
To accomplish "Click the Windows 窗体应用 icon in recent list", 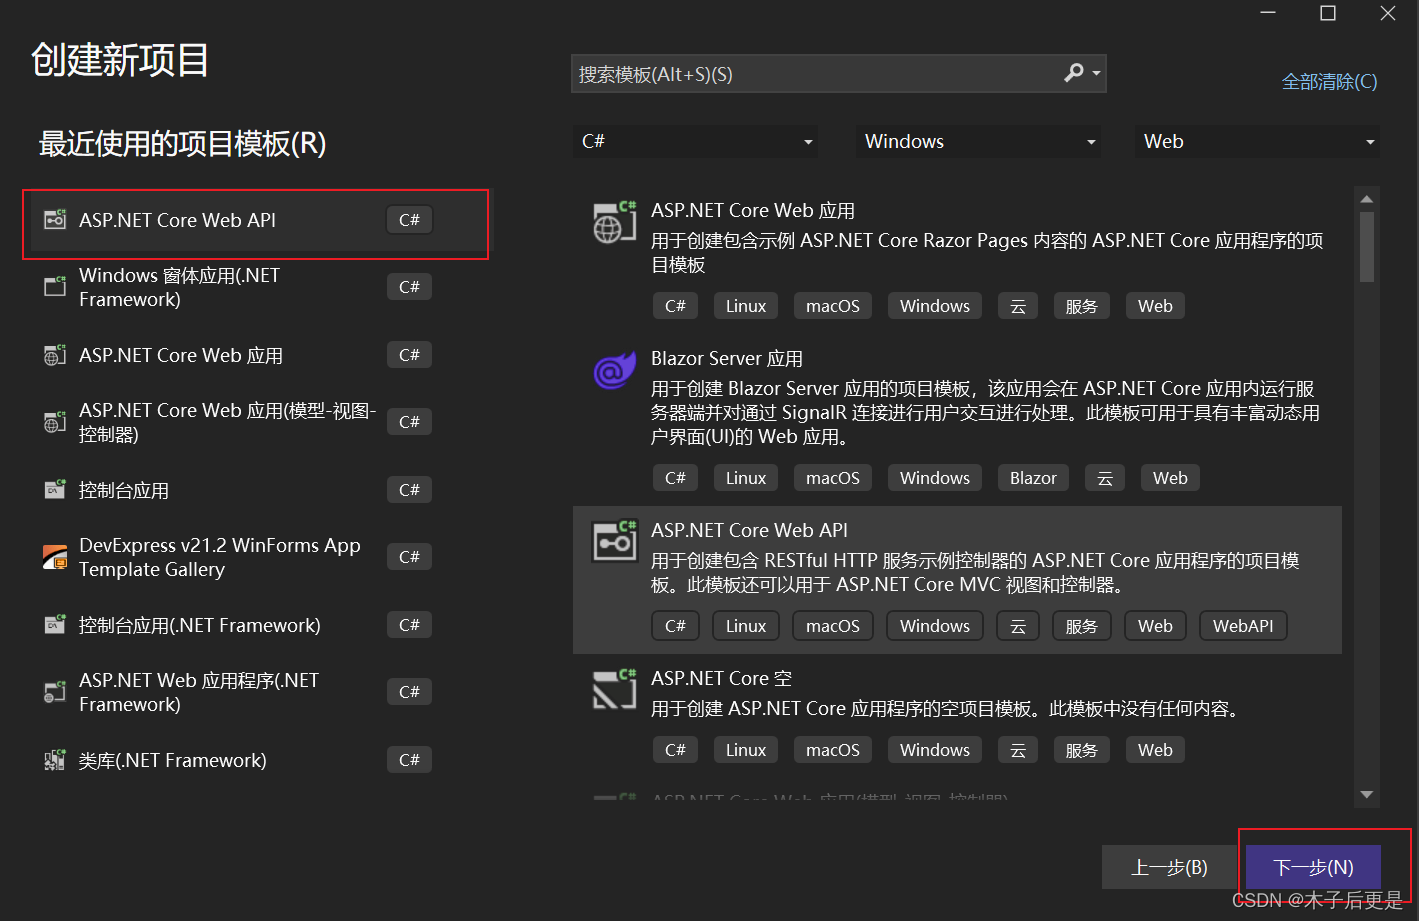I will pos(54,286).
